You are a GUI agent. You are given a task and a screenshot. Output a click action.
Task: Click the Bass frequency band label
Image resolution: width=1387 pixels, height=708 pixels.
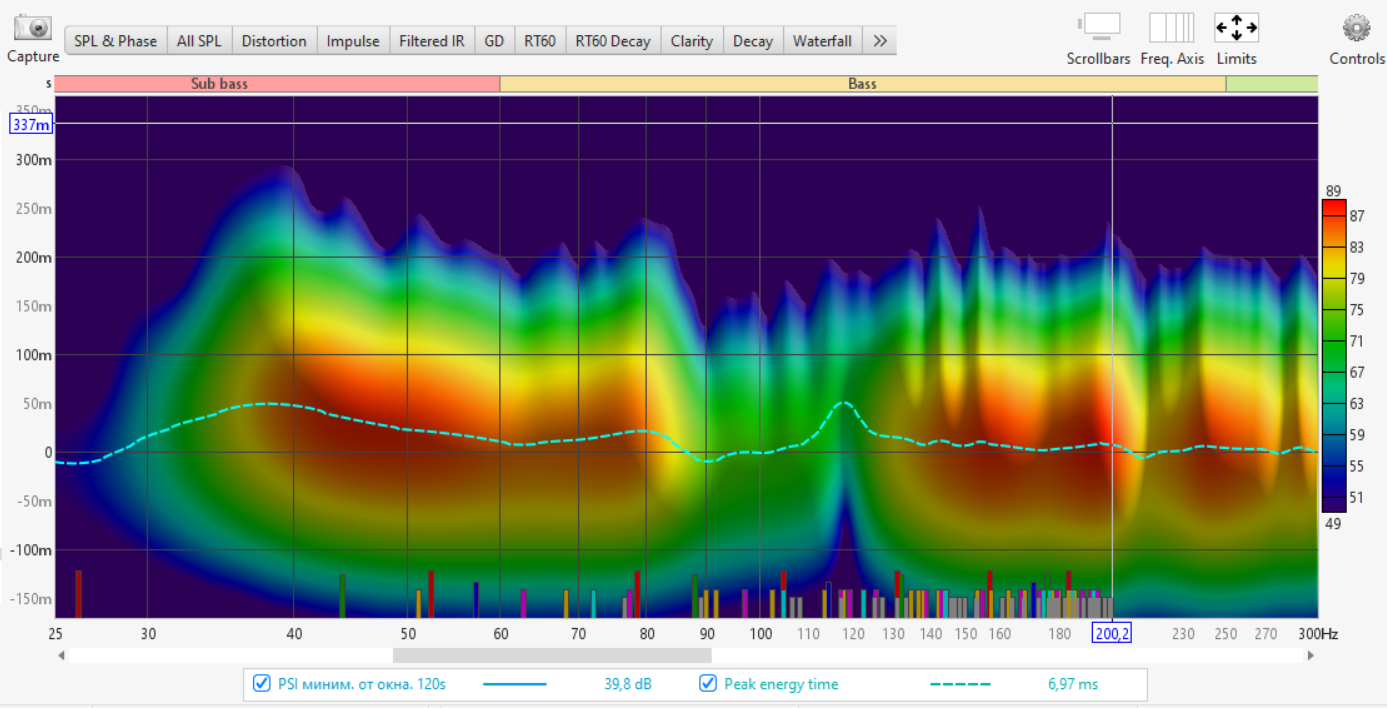[863, 84]
